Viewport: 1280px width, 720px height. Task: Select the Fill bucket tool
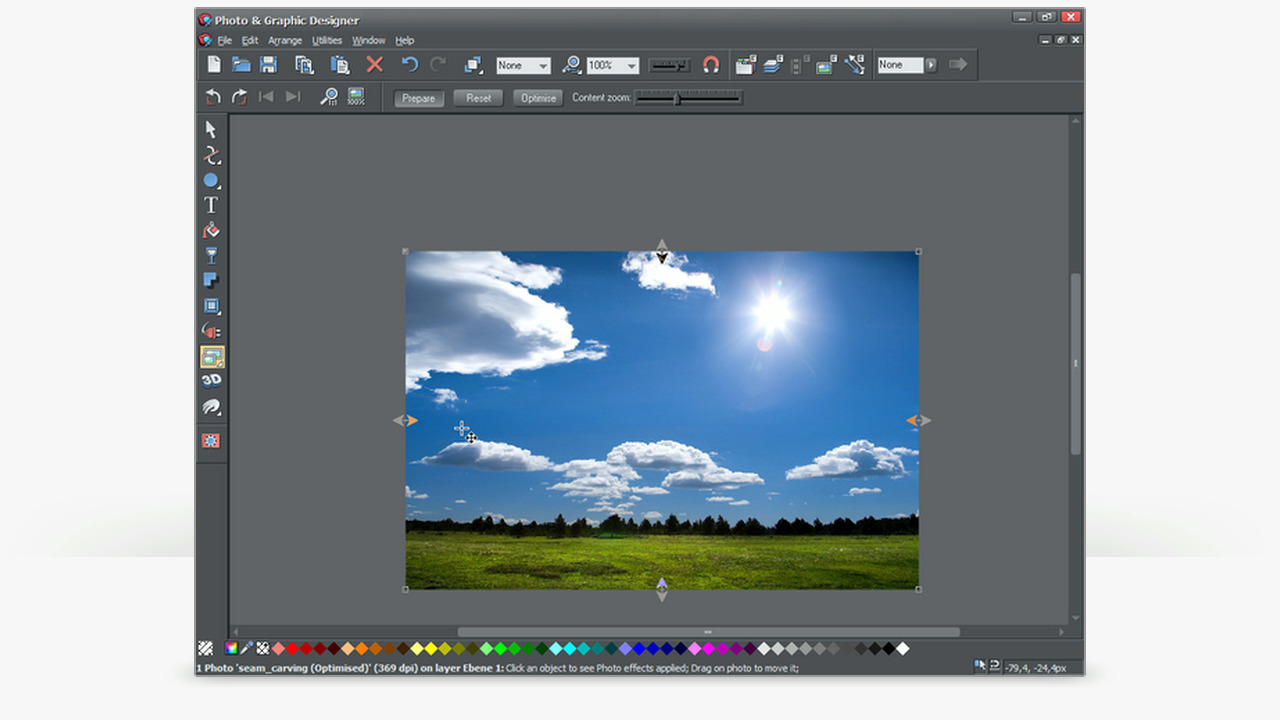[x=211, y=231]
